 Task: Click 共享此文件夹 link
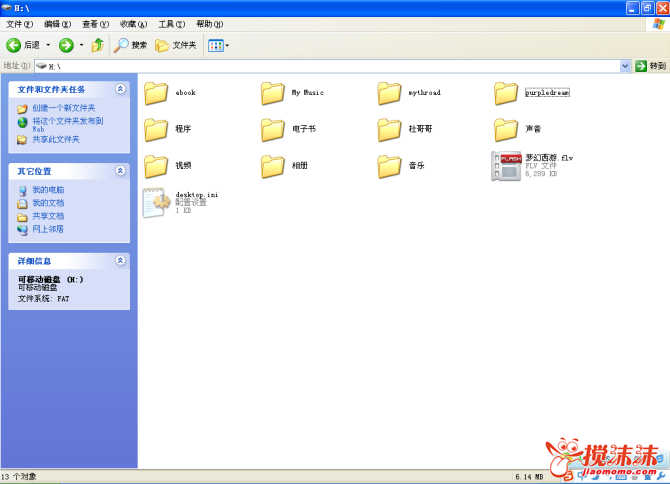(56, 139)
